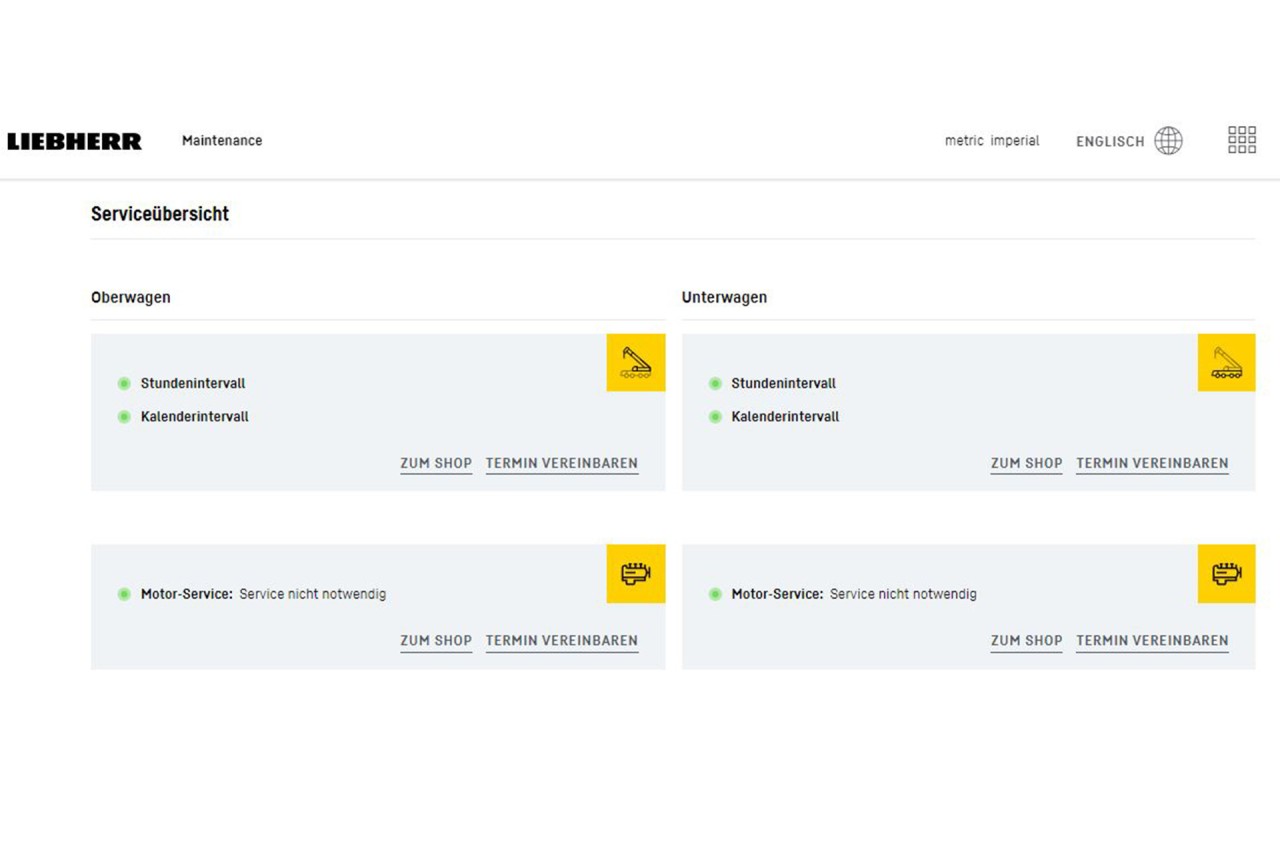Click the Oberwagen crane icon

[636, 362]
